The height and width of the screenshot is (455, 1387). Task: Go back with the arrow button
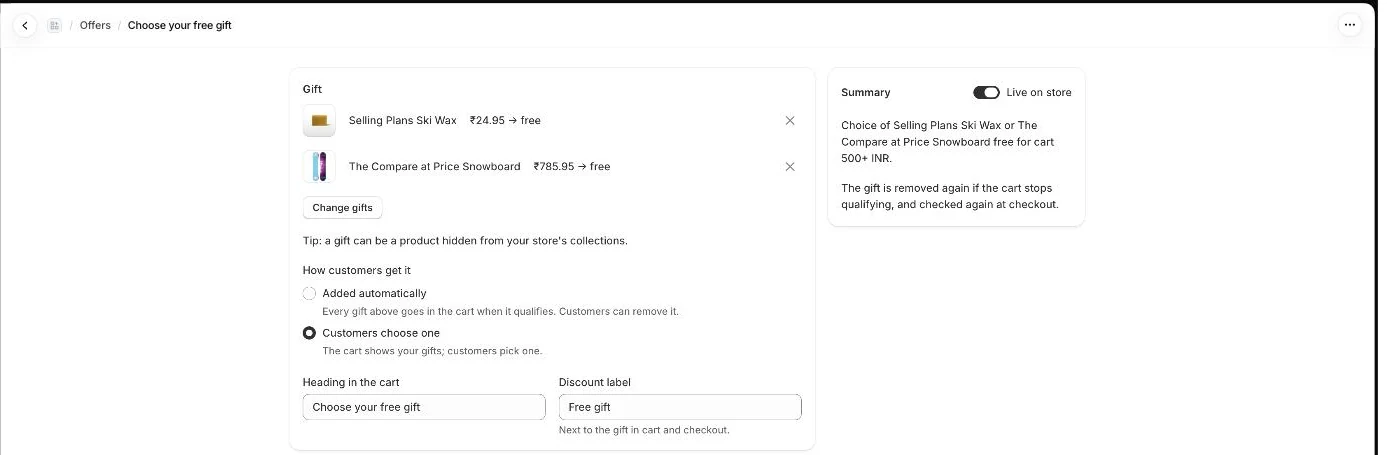(25, 26)
